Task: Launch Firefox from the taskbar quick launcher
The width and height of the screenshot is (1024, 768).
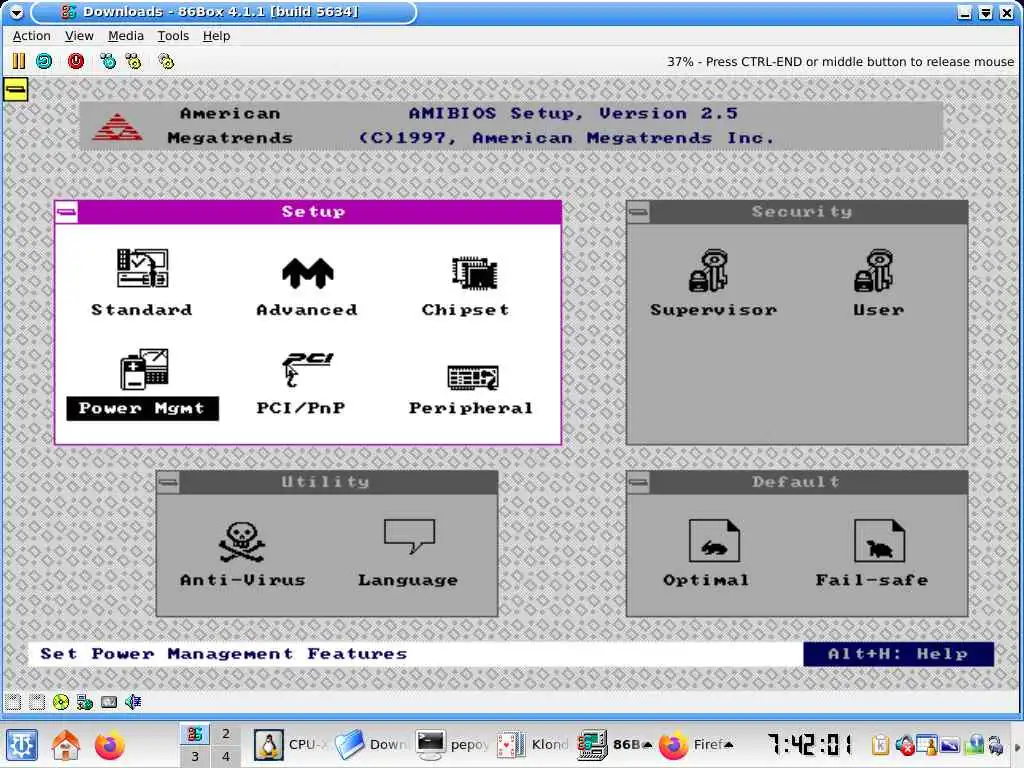Action: (x=110, y=744)
